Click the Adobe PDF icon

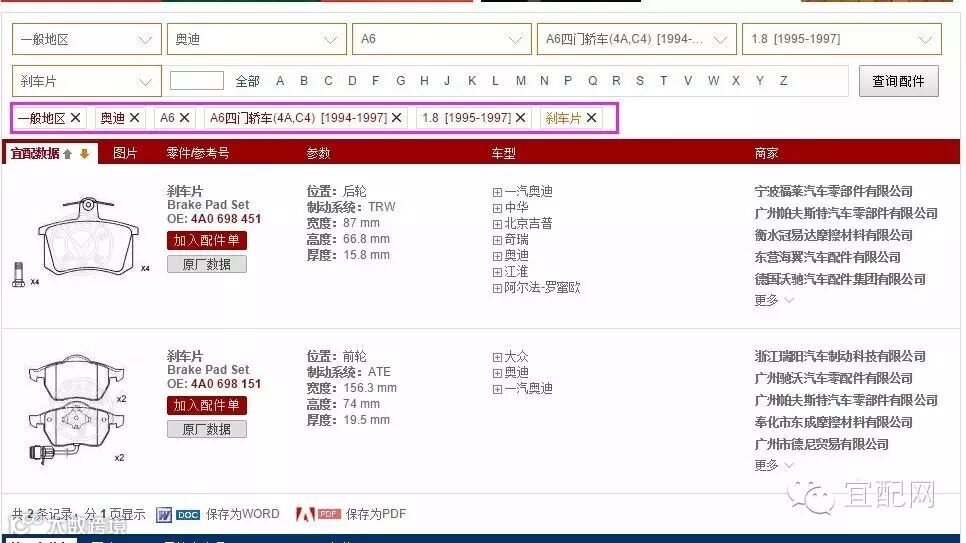click(319, 514)
